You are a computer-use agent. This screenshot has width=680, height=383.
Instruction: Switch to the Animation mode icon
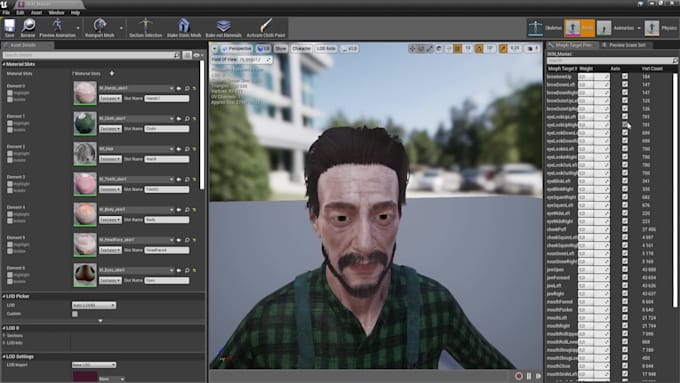pos(604,28)
